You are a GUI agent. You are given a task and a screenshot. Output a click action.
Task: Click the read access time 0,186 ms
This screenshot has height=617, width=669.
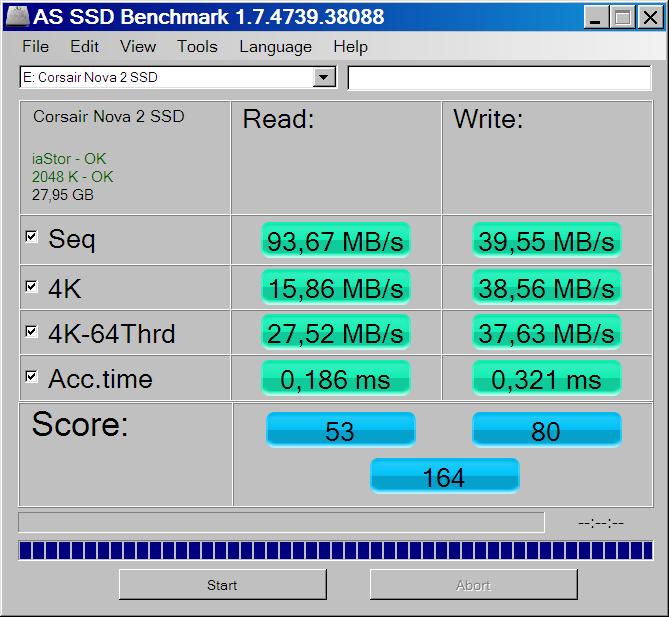pos(335,378)
